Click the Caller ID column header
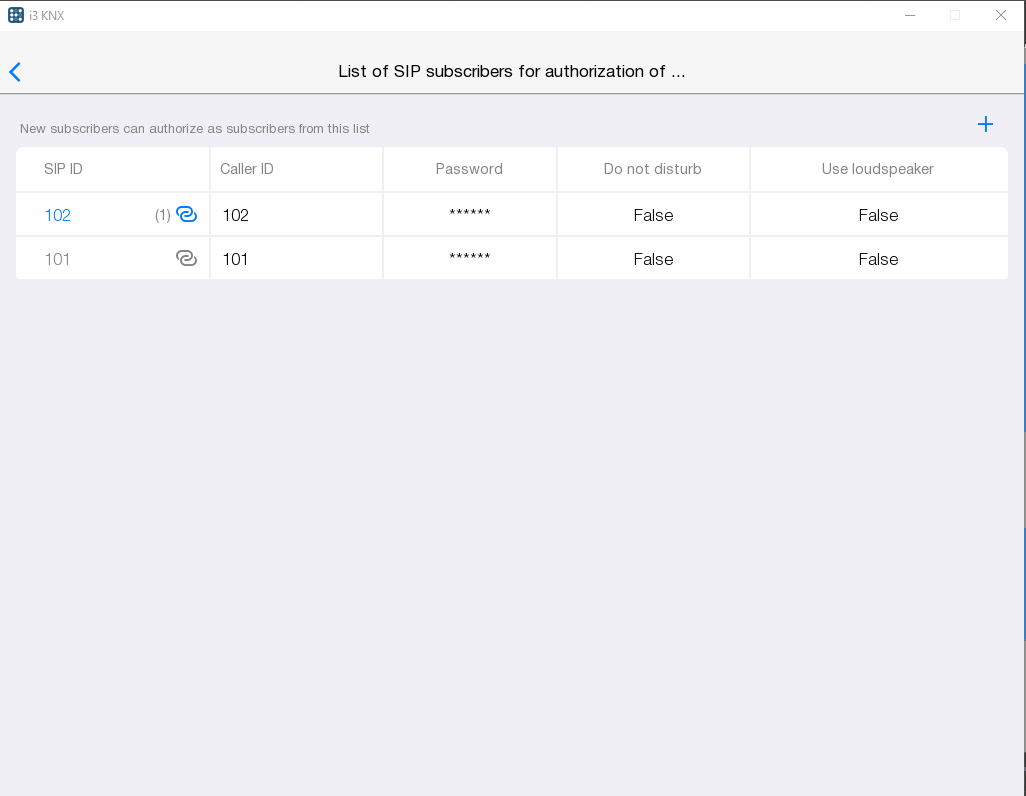Viewport: 1026px width, 796px height. (x=247, y=169)
